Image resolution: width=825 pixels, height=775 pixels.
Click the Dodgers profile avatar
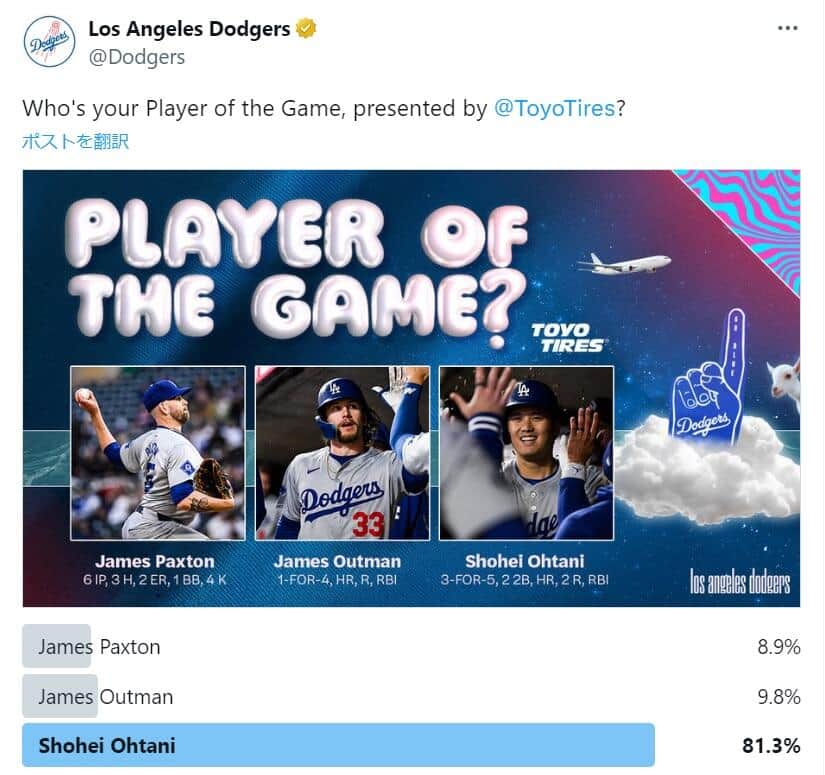click(x=50, y=42)
